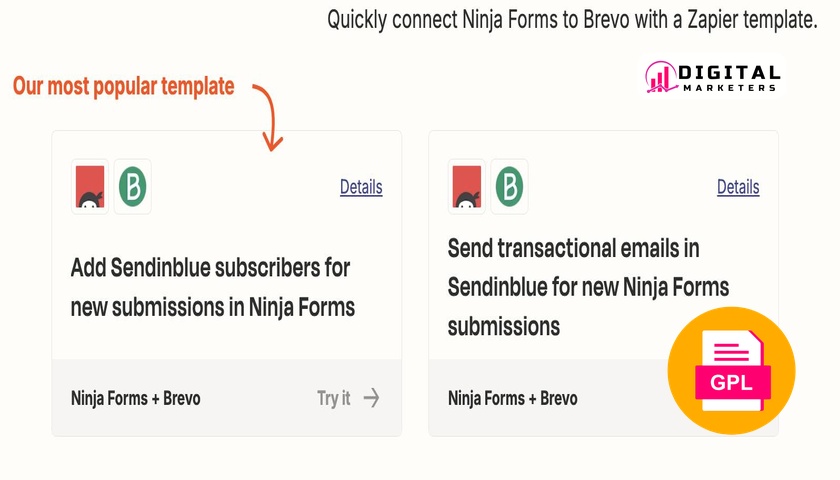Click the Try it button
The width and height of the screenshot is (840, 480).
348,398
